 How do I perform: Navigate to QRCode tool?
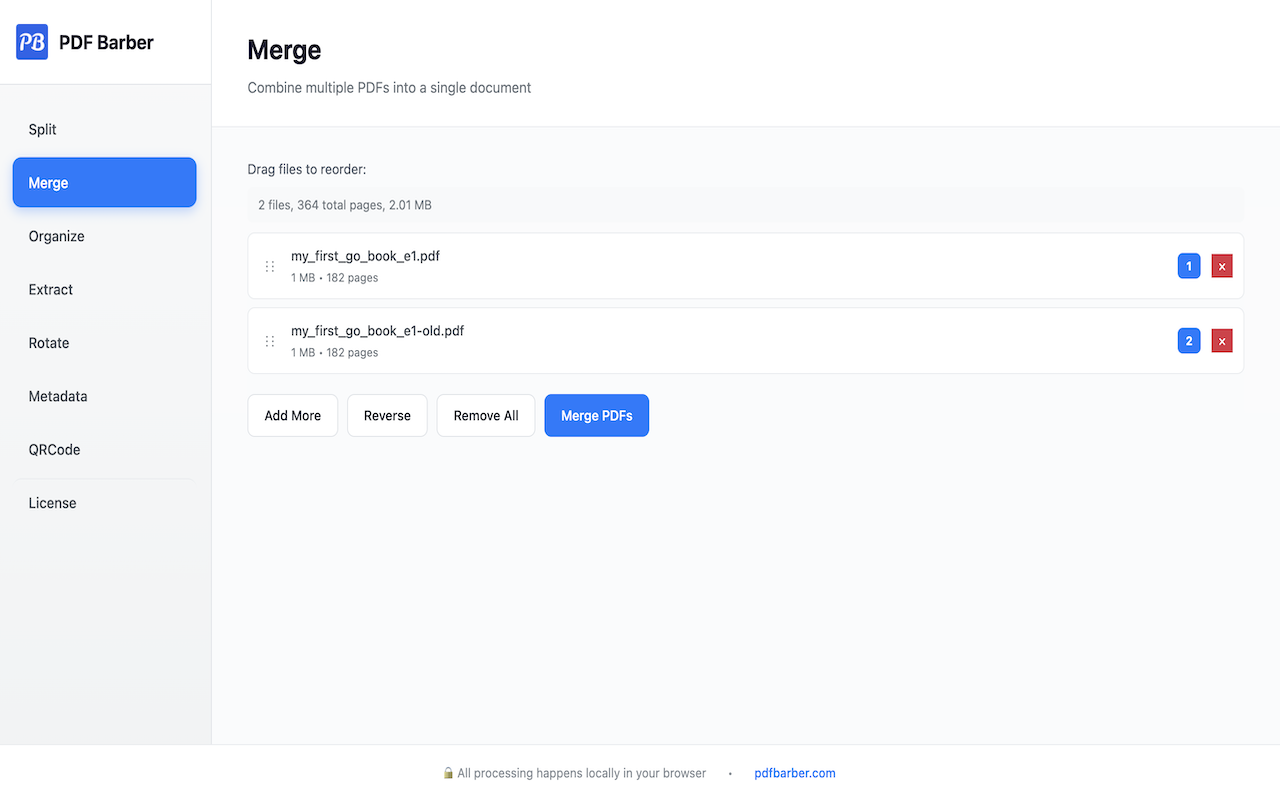point(55,450)
